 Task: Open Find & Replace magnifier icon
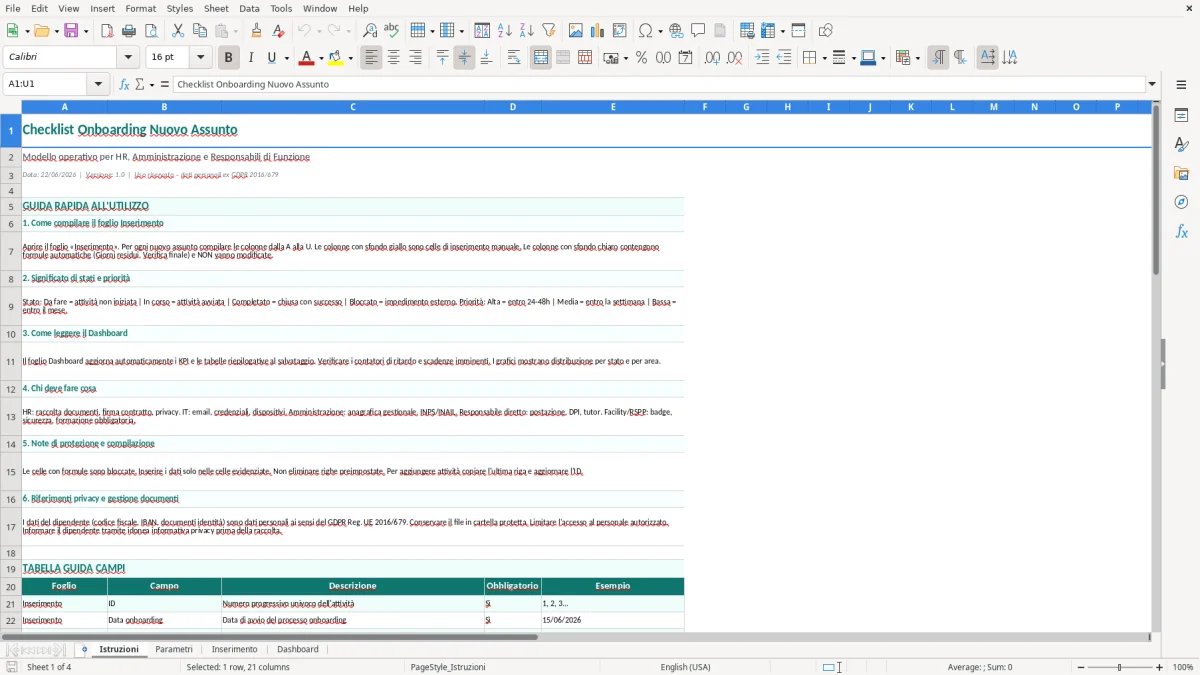[370, 31]
